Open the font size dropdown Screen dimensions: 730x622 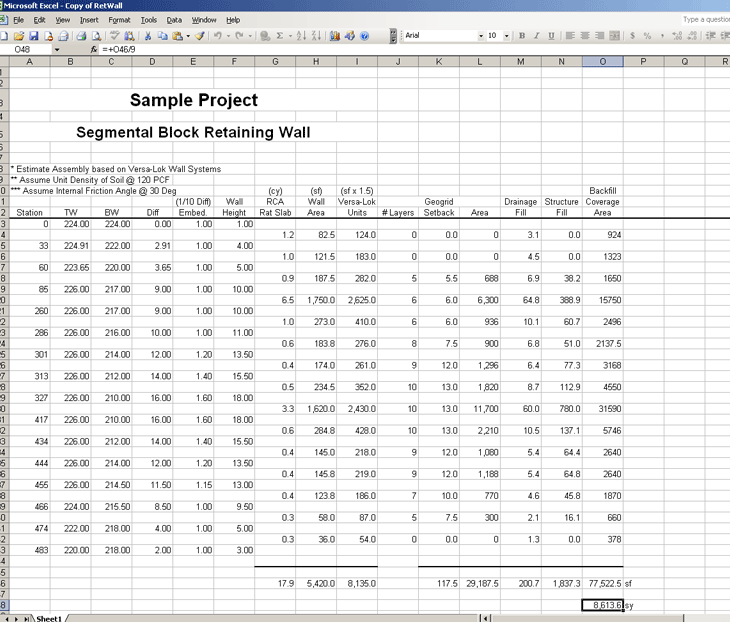pos(507,36)
